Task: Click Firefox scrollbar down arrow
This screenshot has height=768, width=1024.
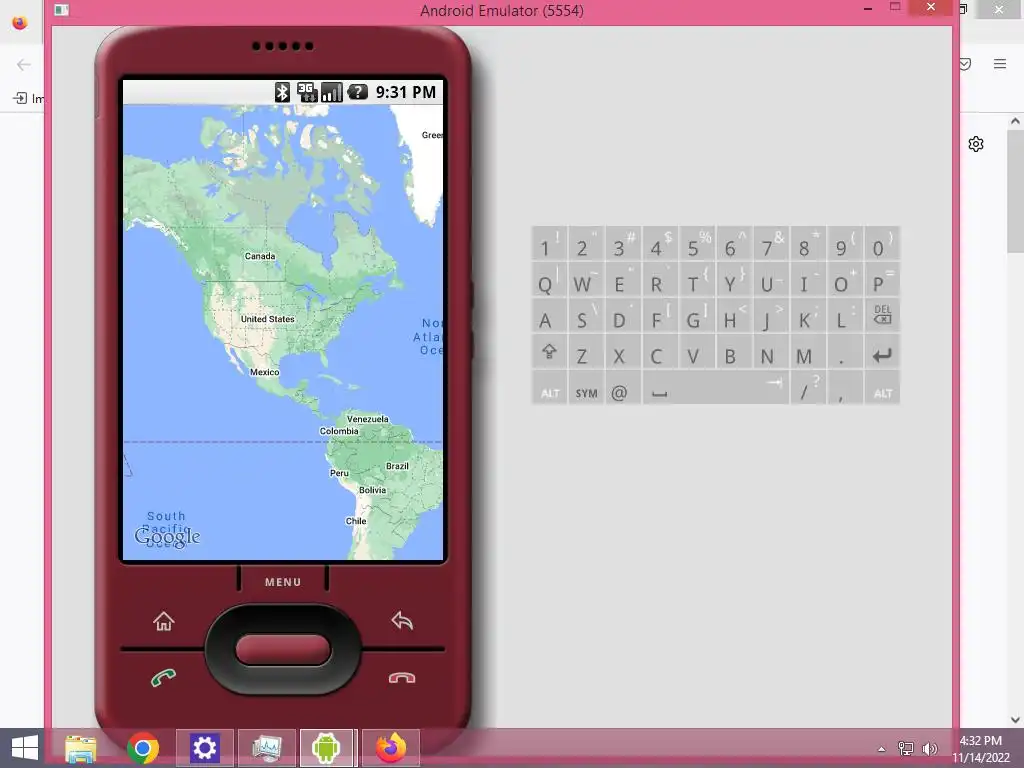Action: pyautogui.click(x=1015, y=720)
